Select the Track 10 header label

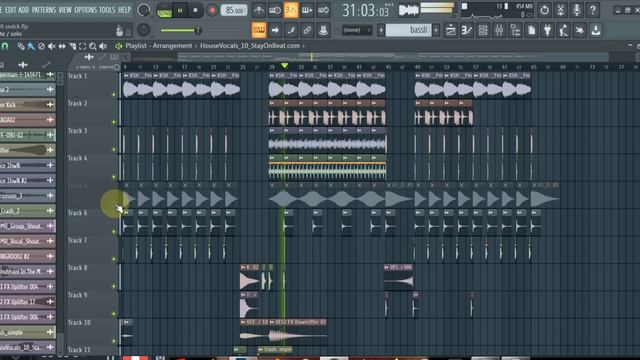click(79, 322)
